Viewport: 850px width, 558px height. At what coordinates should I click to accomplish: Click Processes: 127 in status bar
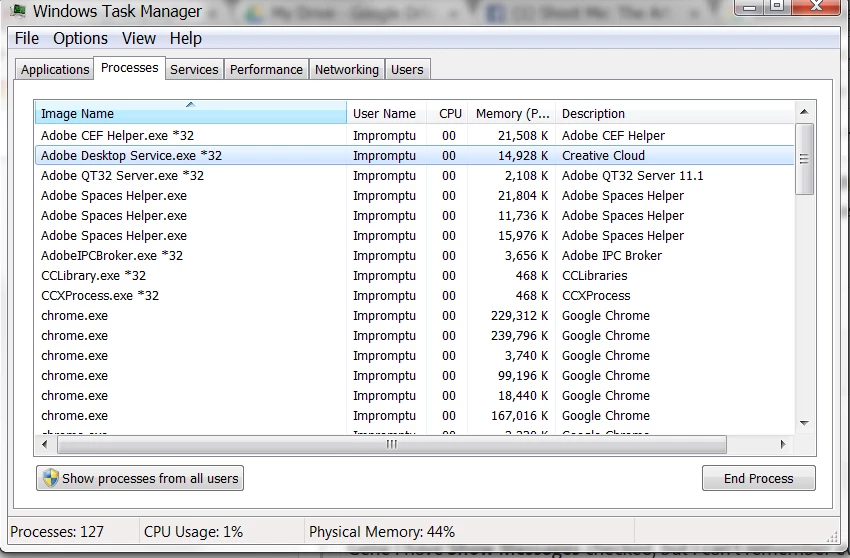pos(57,532)
